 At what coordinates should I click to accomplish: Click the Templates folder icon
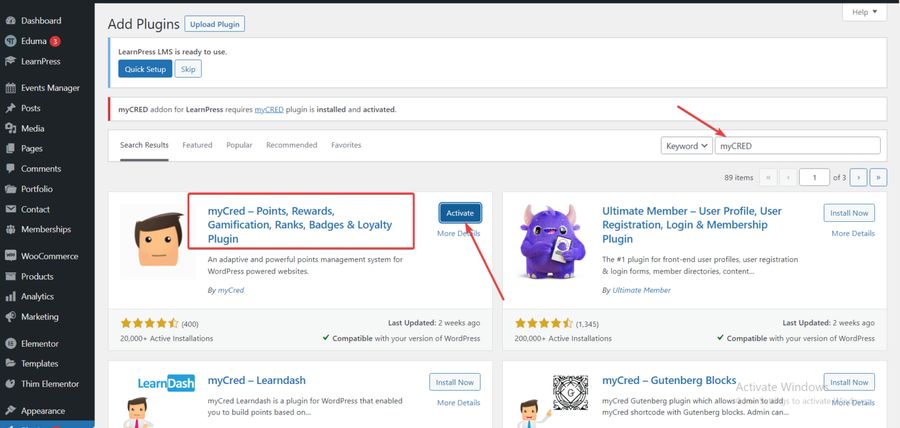coord(10,364)
